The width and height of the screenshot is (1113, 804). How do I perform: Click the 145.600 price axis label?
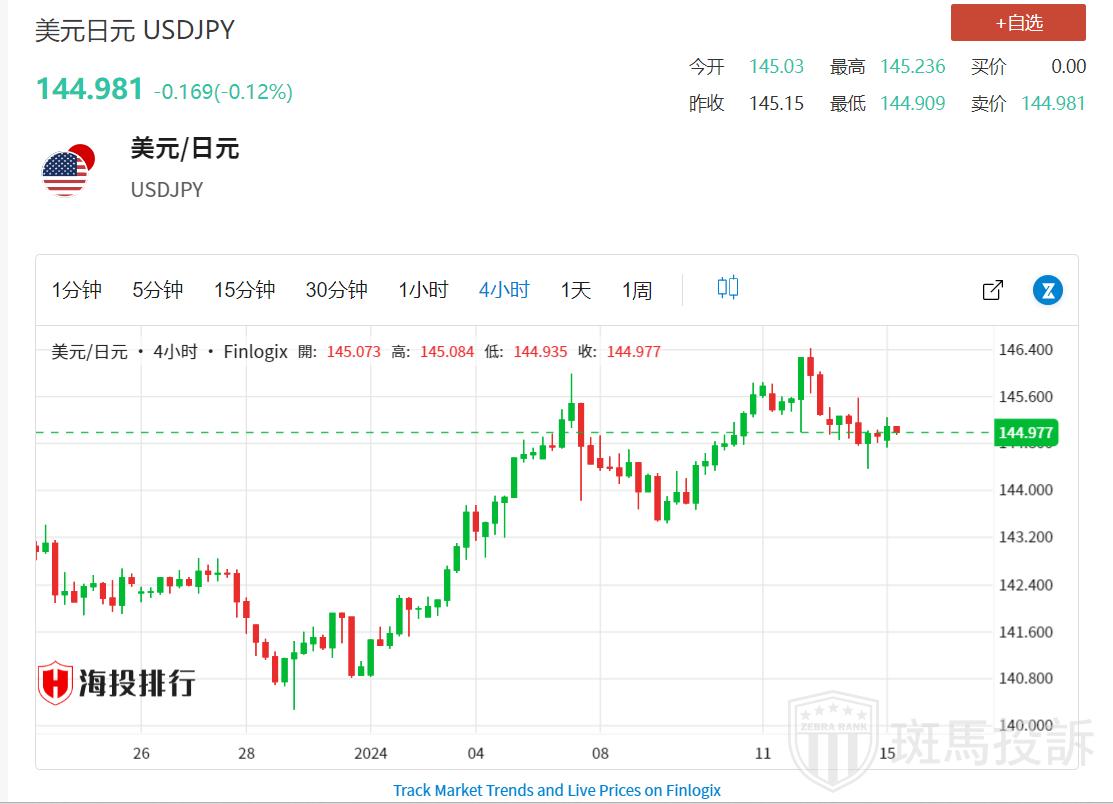click(x=1026, y=397)
